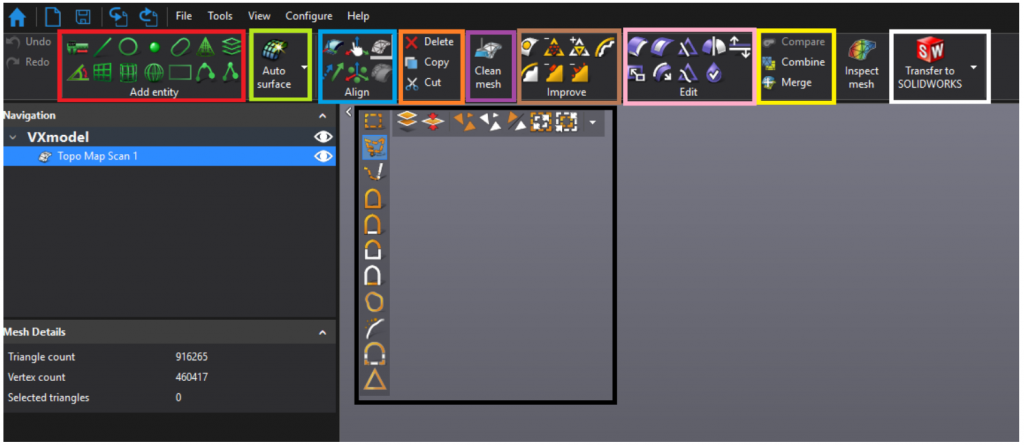
Task: Click the new file document icon
Action: click(52, 16)
